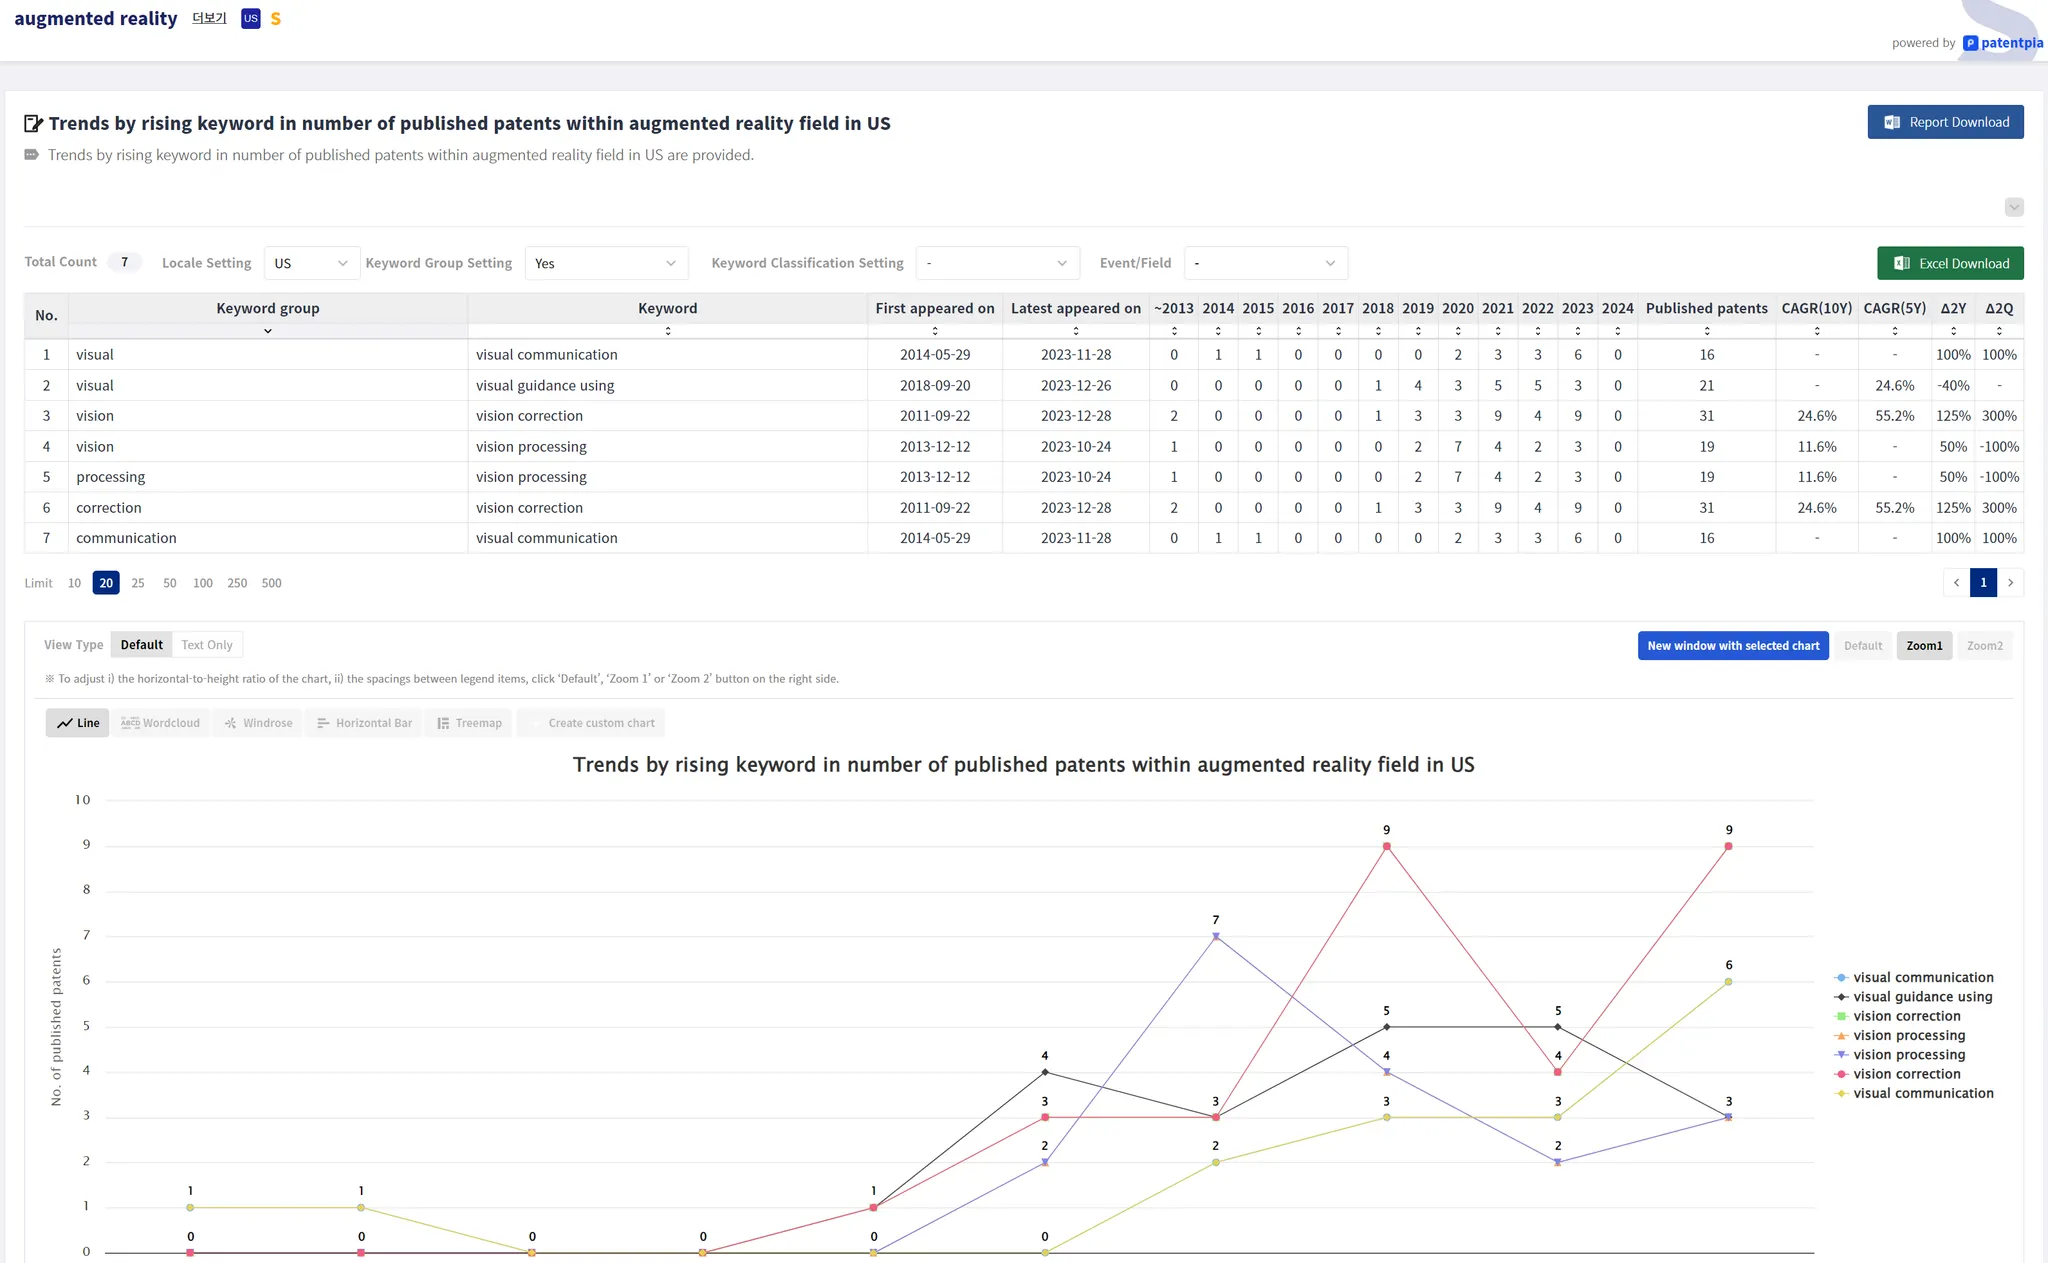Open Keyword Group Setting dropdown
The width and height of the screenshot is (2048, 1263).
click(x=606, y=263)
